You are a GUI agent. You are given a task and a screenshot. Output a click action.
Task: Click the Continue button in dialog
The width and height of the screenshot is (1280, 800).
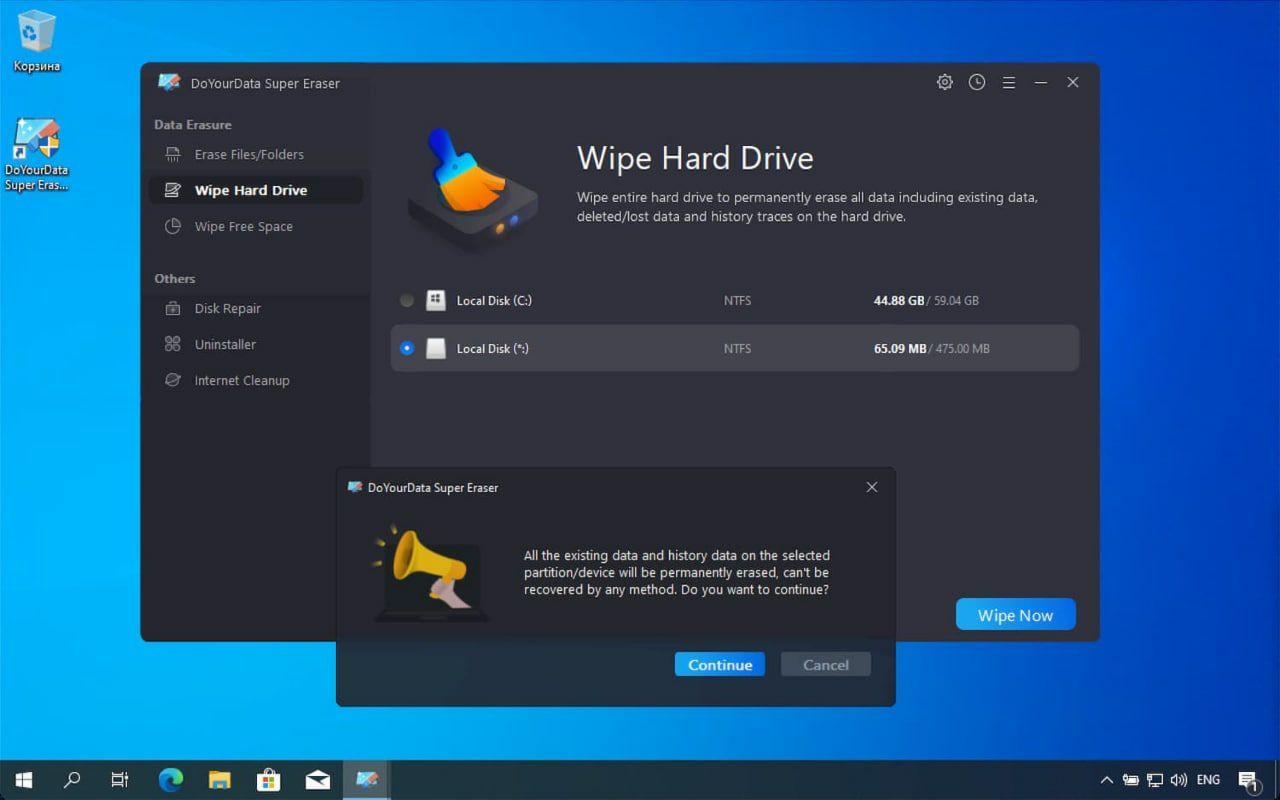[720, 665]
